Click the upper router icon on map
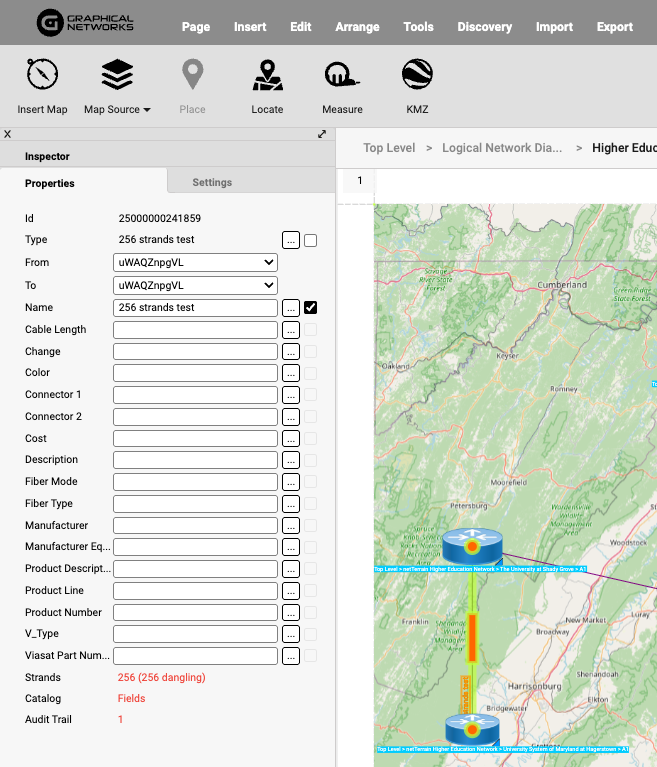Image resolution: width=657 pixels, height=767 pixels. click(471, 546)
